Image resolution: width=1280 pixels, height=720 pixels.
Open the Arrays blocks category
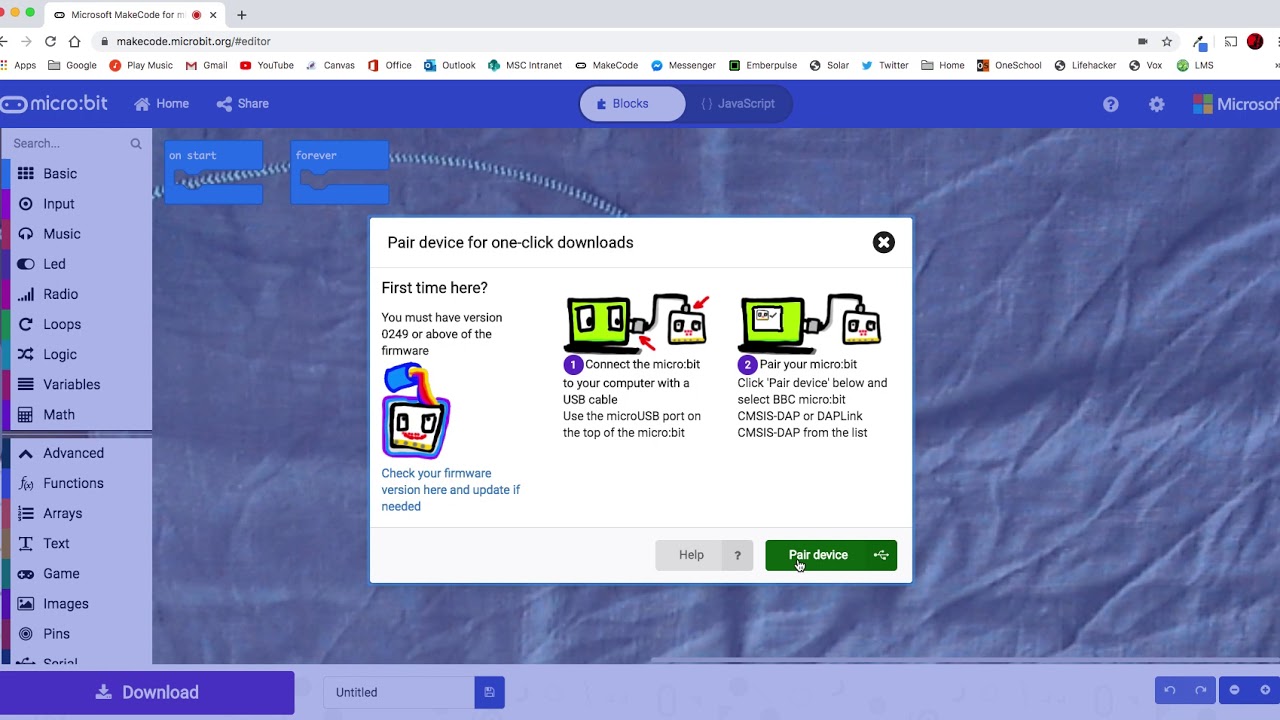[x=77, y=513]
